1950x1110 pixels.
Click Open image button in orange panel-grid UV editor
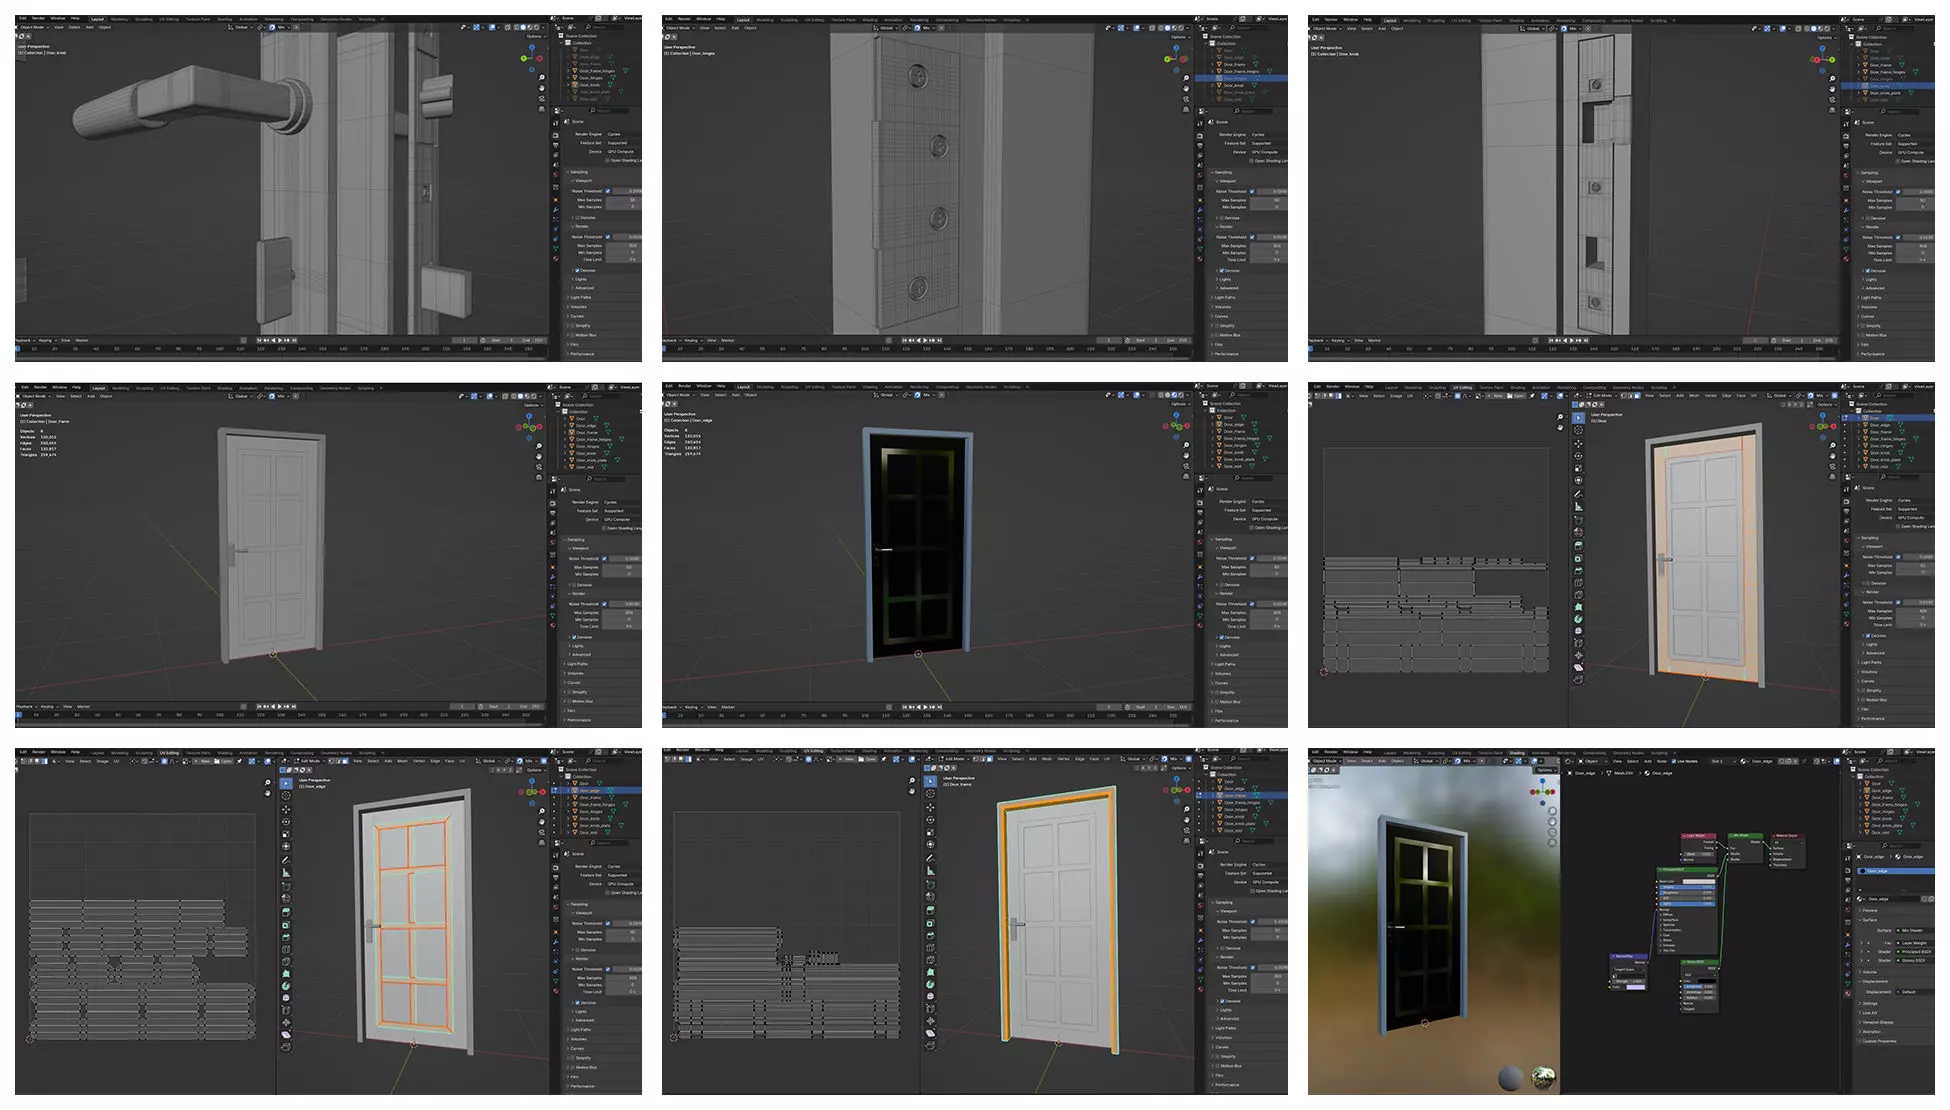(225, 761)
